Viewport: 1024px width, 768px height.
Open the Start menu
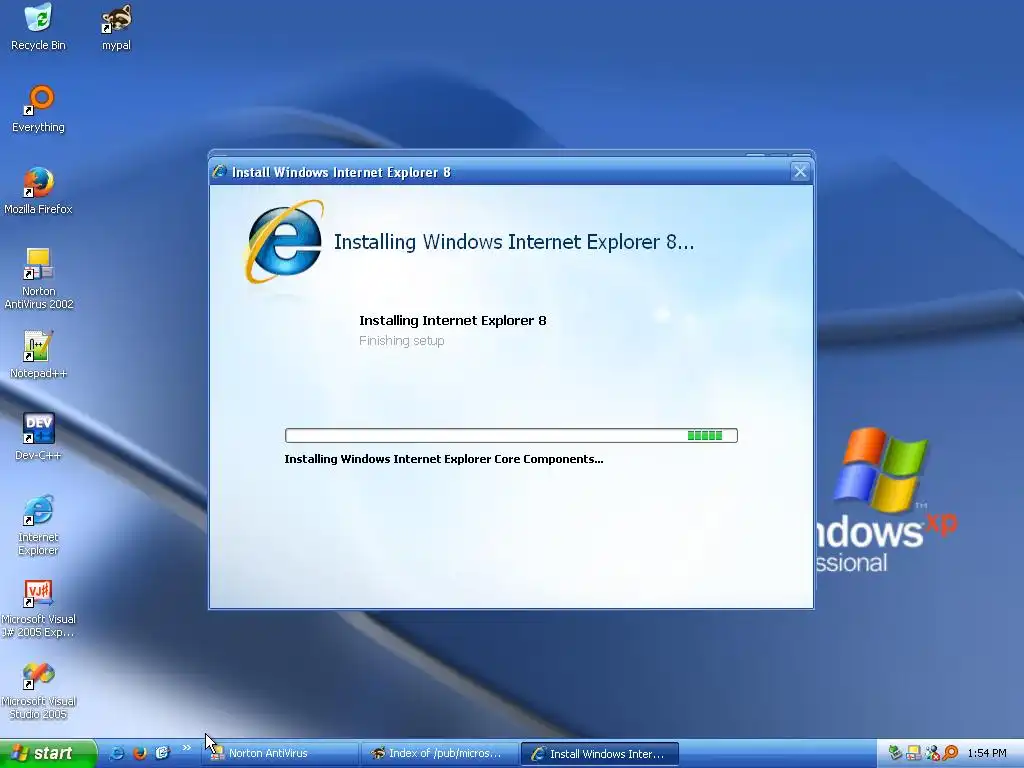tap(48, 754)
